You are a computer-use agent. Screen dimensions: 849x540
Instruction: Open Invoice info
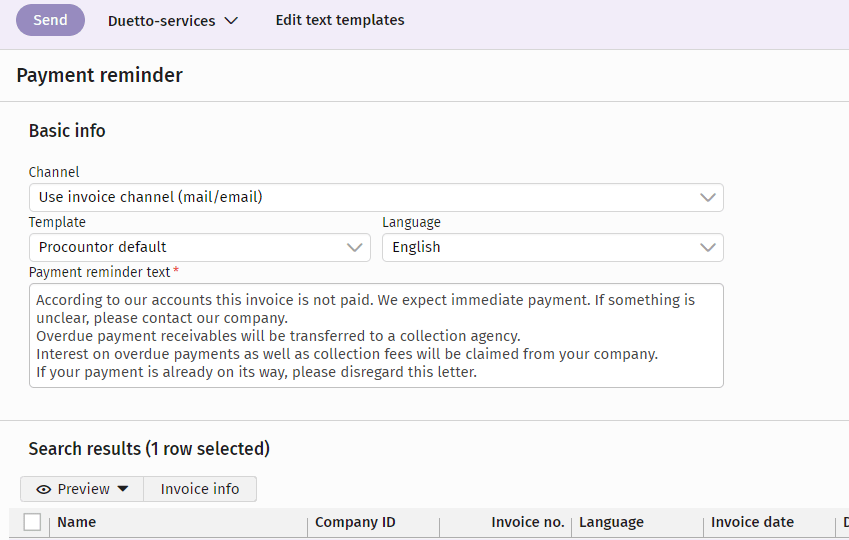tap(200, 489)
